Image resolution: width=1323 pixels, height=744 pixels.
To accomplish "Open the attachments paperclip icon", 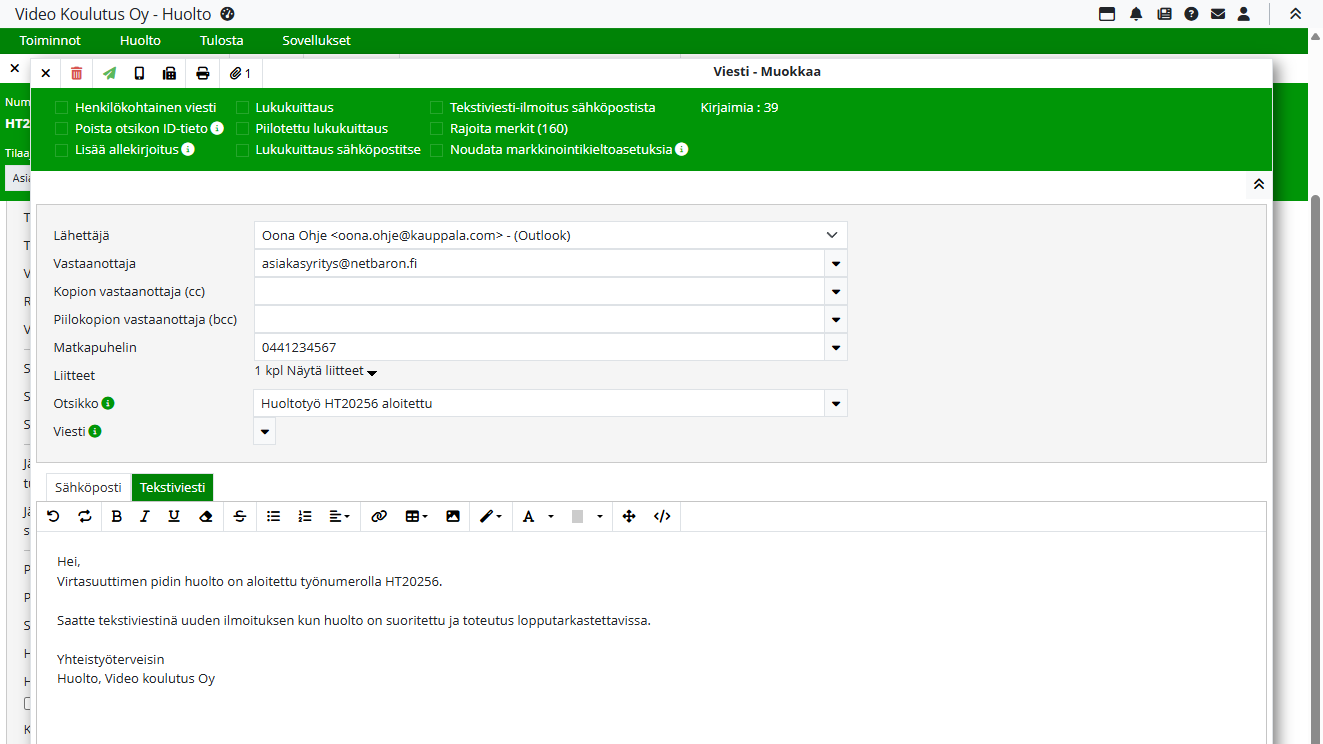I will tap(240, 73).
